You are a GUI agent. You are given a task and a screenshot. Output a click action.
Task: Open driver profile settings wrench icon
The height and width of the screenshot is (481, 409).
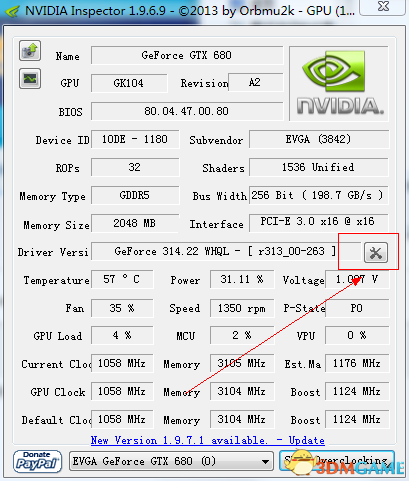pos(376,253)
